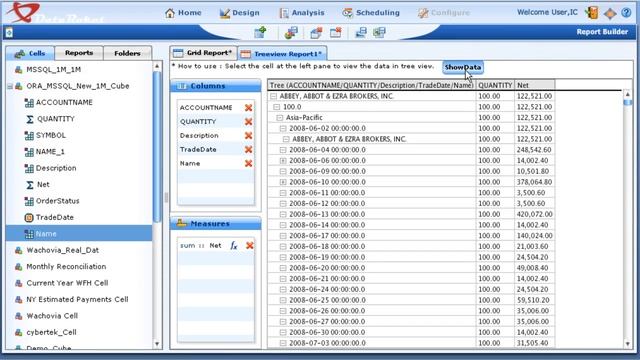640x360 pixels.
Task: Collapse the 100.0 tree node
Action: (x=276, y=107)
